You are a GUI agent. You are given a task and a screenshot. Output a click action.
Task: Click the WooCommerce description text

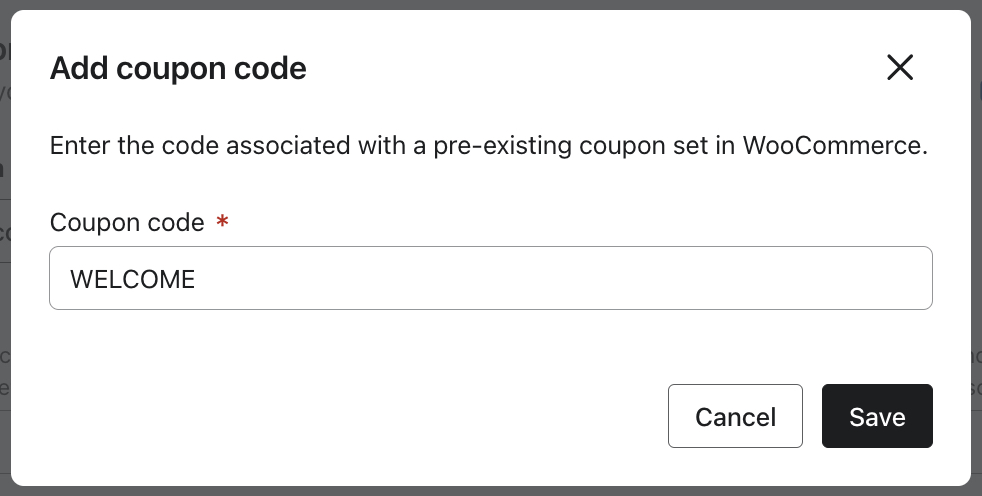489,146
